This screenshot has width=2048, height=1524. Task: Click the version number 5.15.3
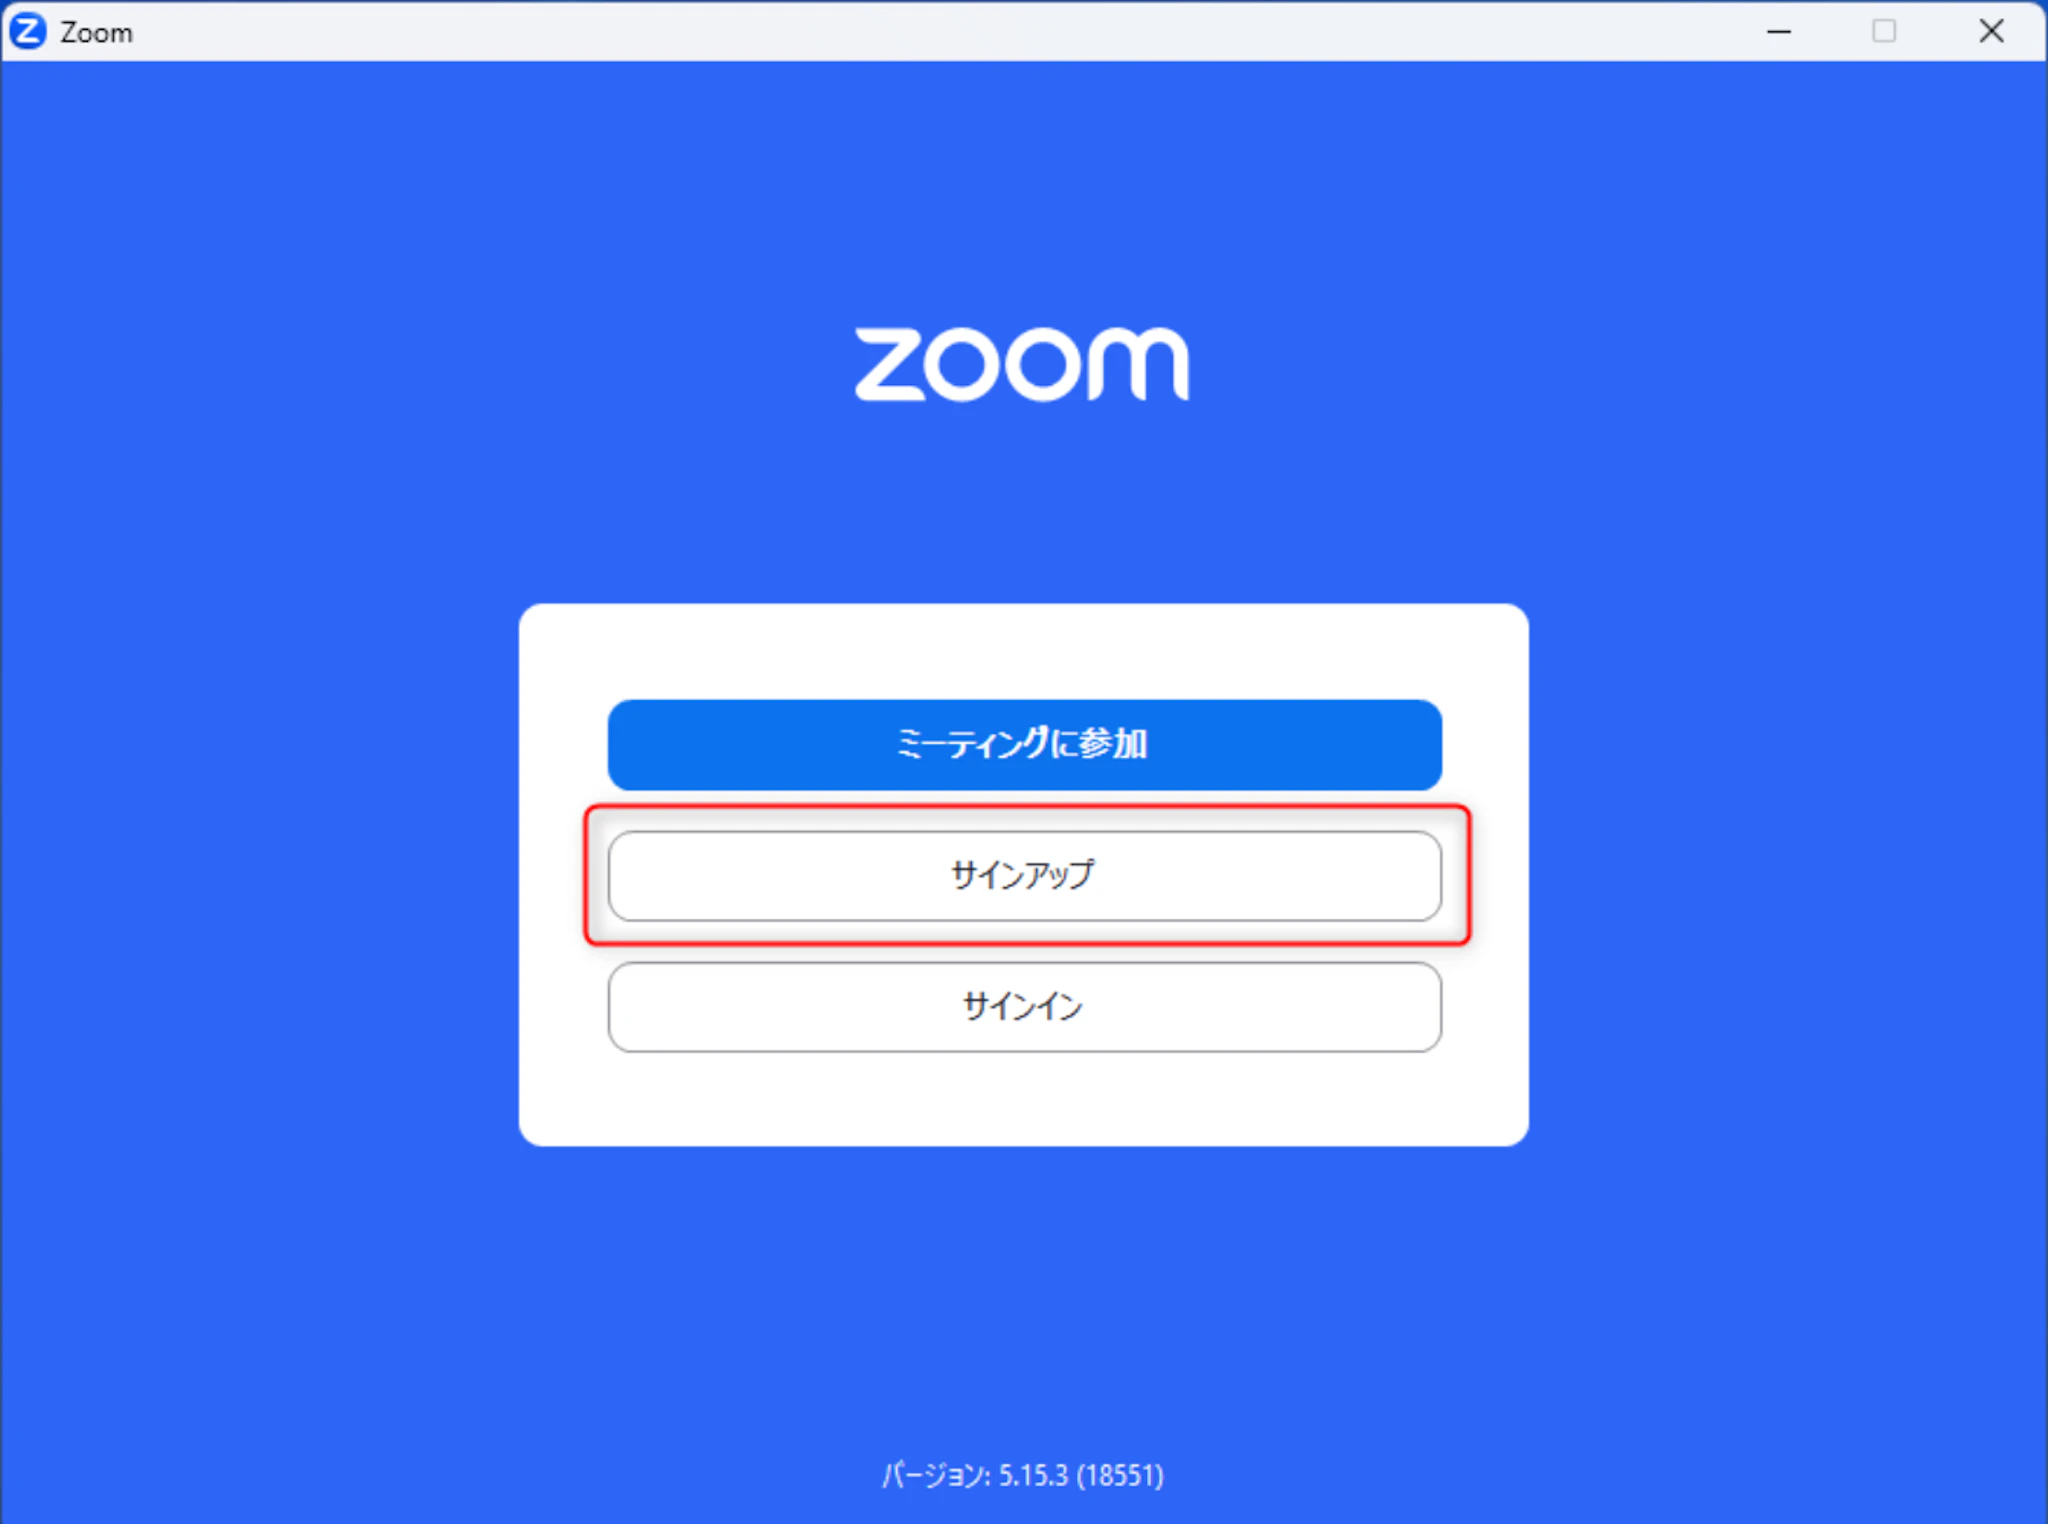pos(1034,1475)
